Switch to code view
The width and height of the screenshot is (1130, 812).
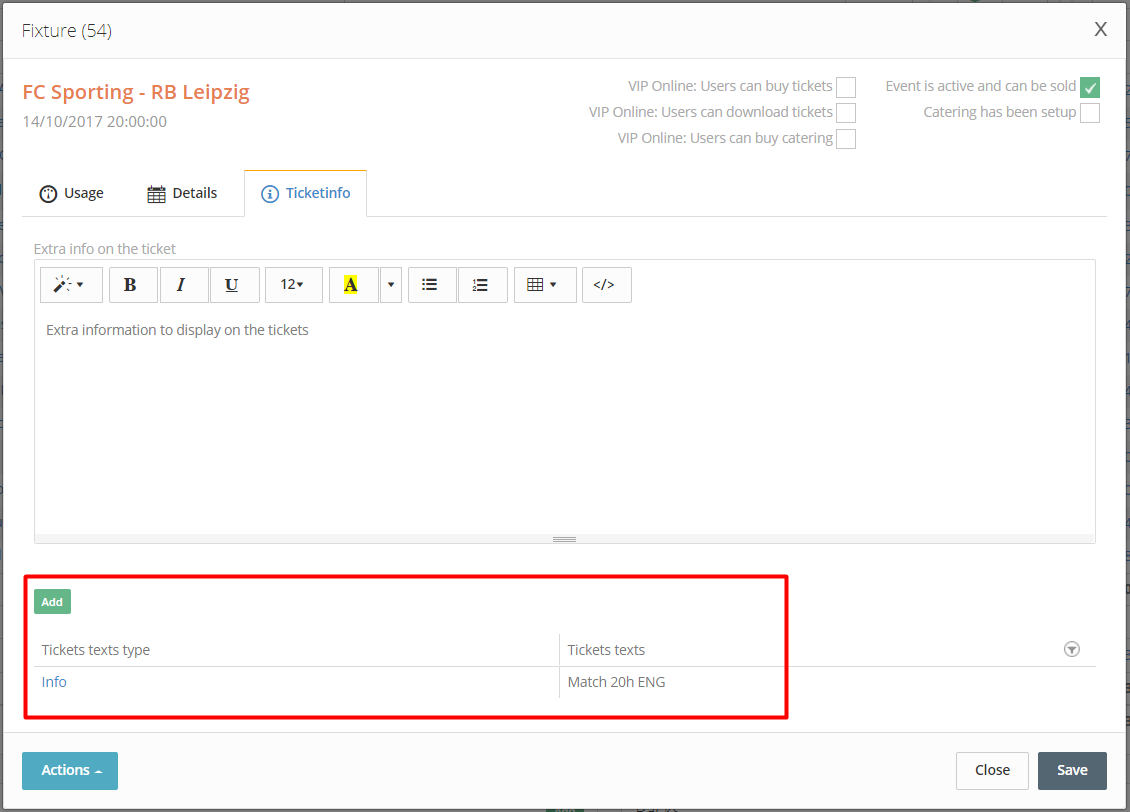[x=606, y=285]
